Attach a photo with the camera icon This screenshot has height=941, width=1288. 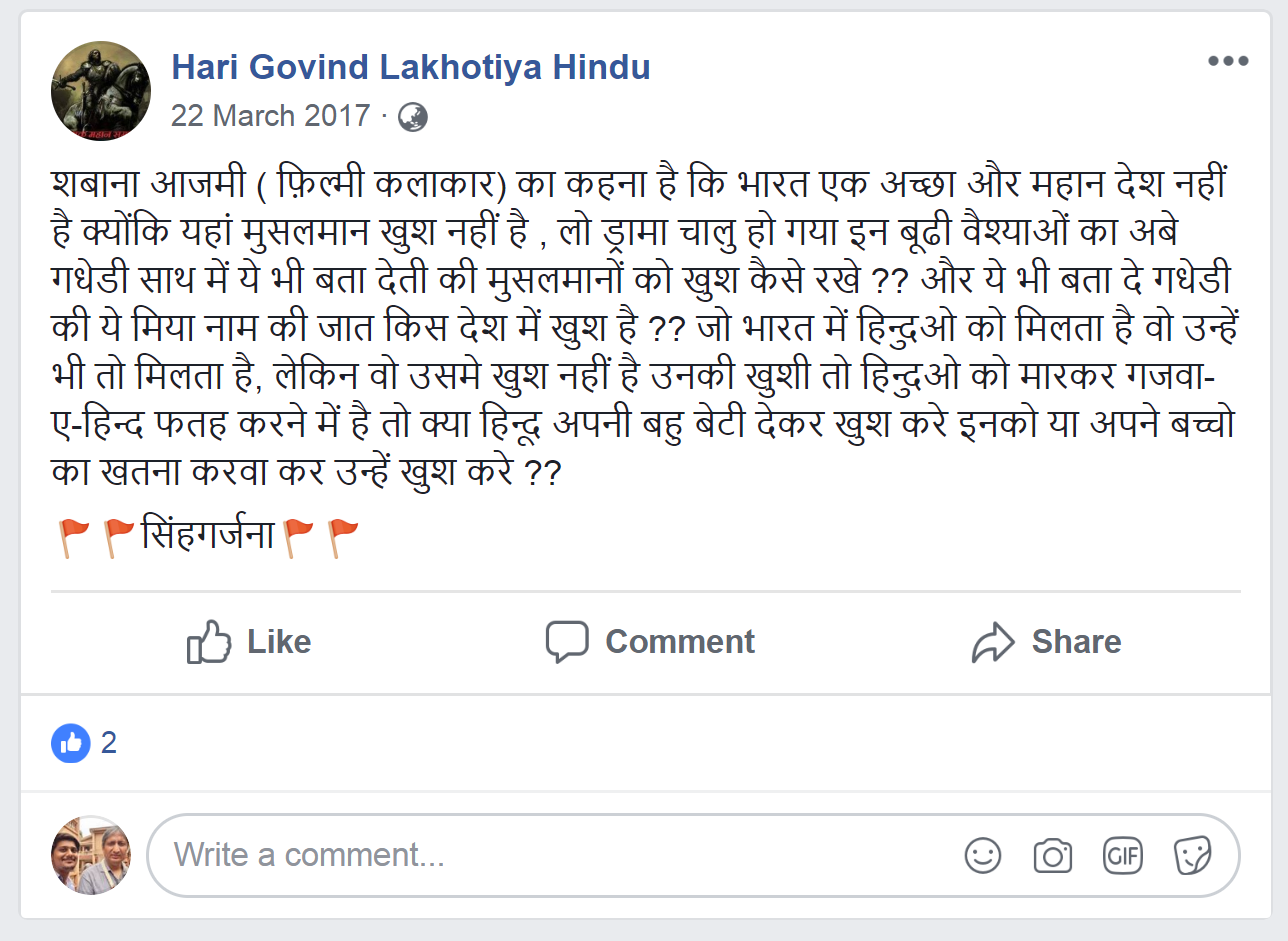coord(1052,855)
